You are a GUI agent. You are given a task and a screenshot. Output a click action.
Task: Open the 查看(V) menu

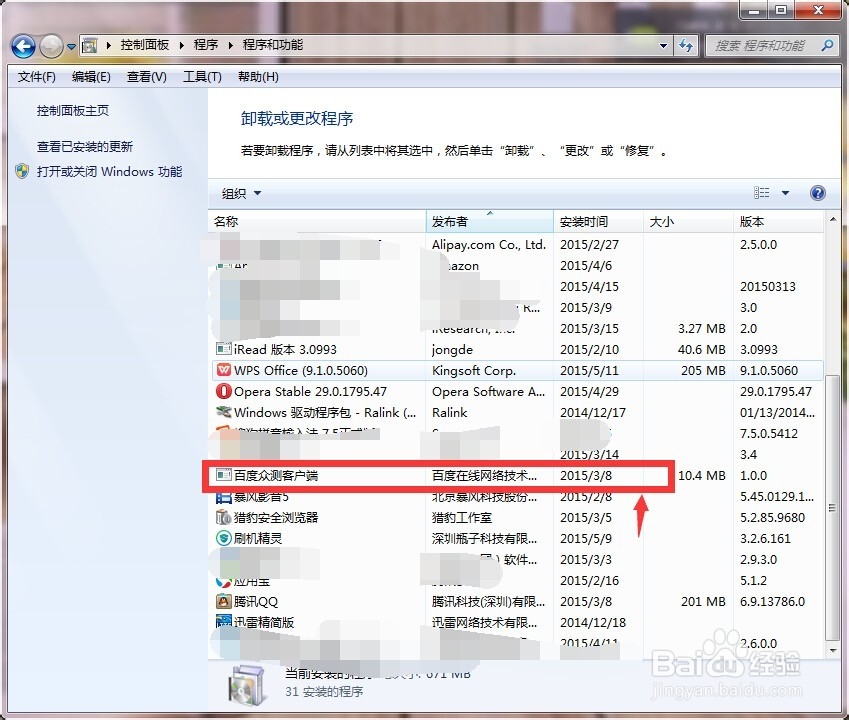coord(146,77)
